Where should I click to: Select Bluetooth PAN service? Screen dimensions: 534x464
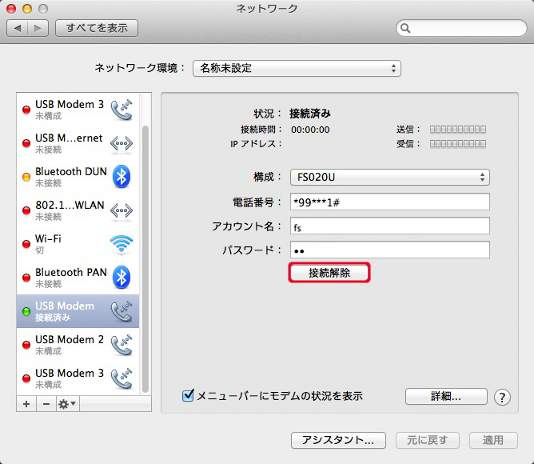(78, 277)
